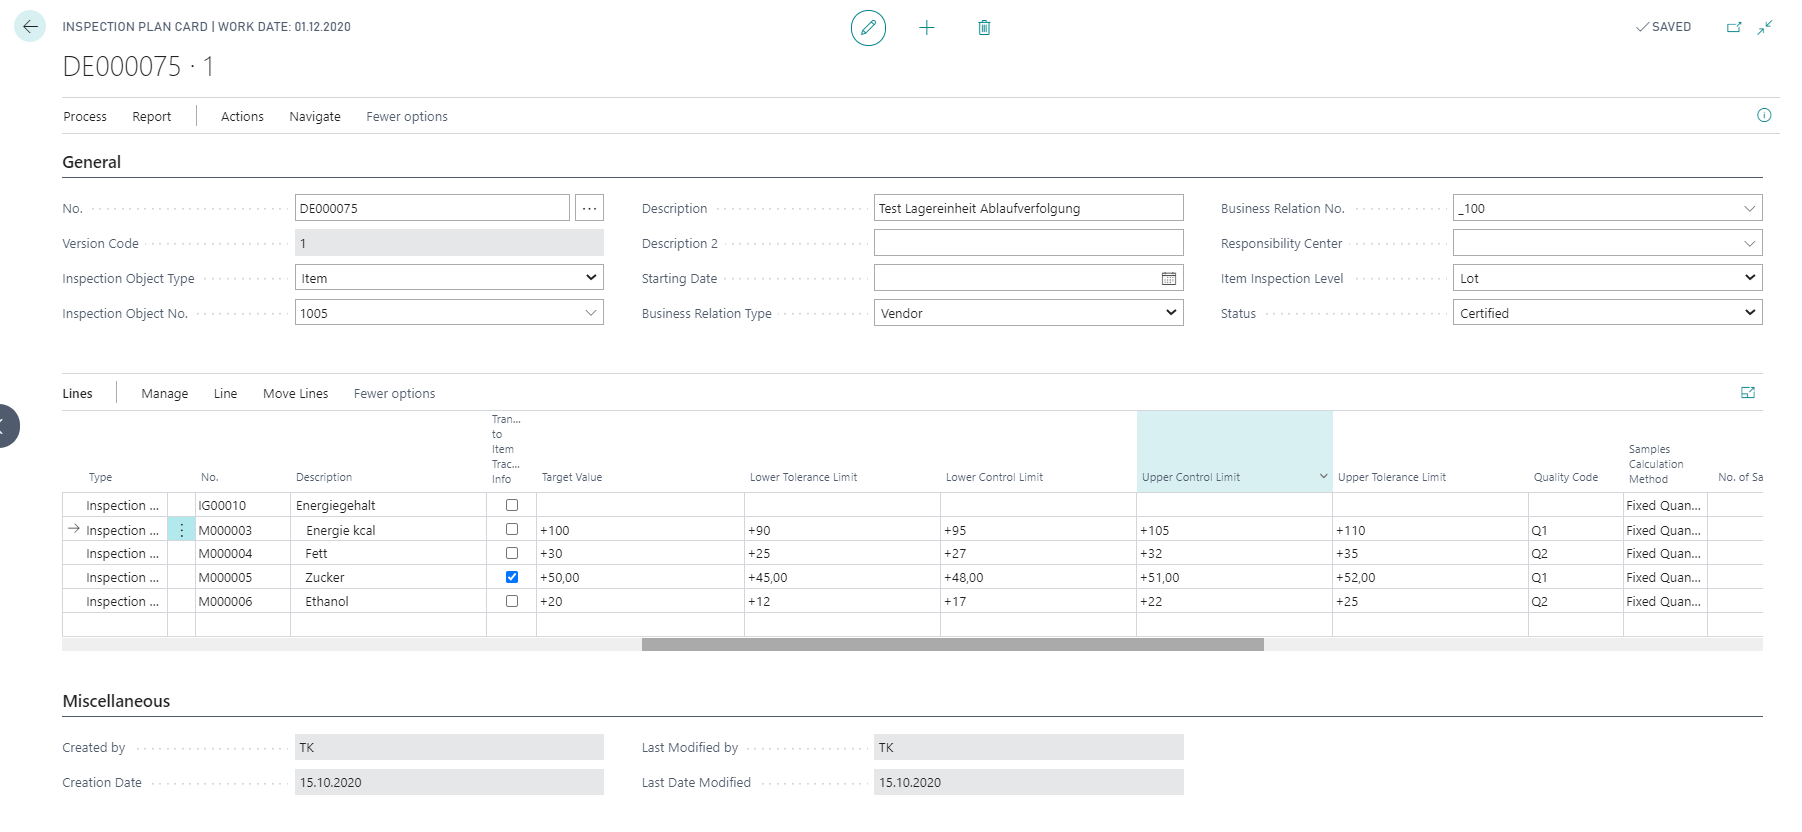Open Item Inspection Level dropdown
The image size is (1802, 832).
tap(1607, 278)
